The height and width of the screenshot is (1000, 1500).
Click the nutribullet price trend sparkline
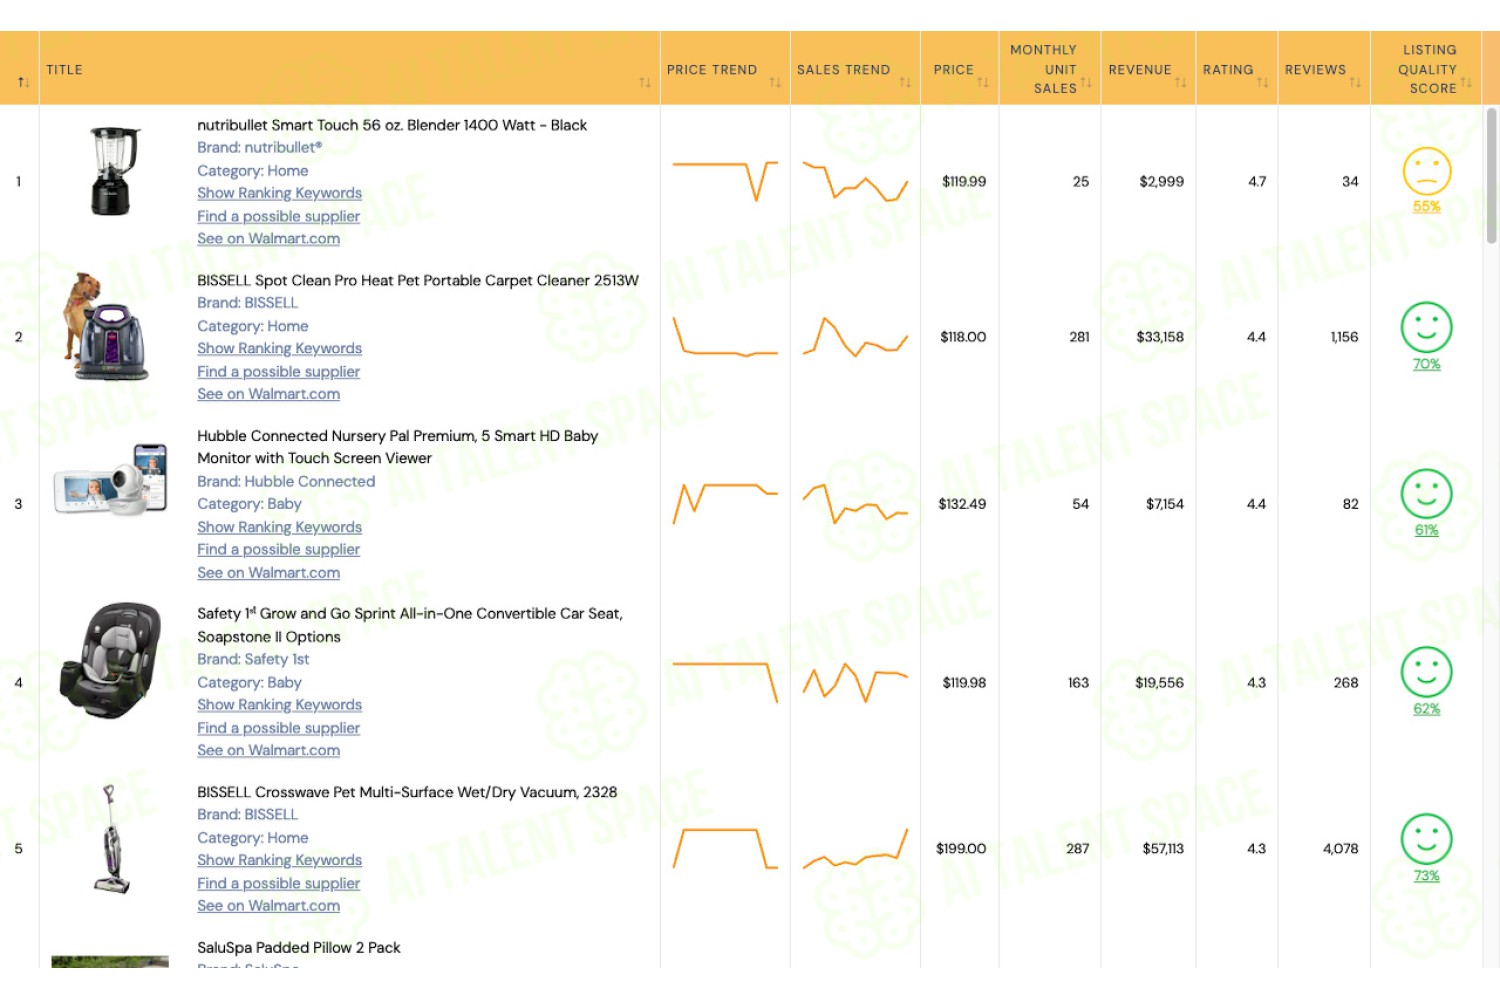pos(725,181)
